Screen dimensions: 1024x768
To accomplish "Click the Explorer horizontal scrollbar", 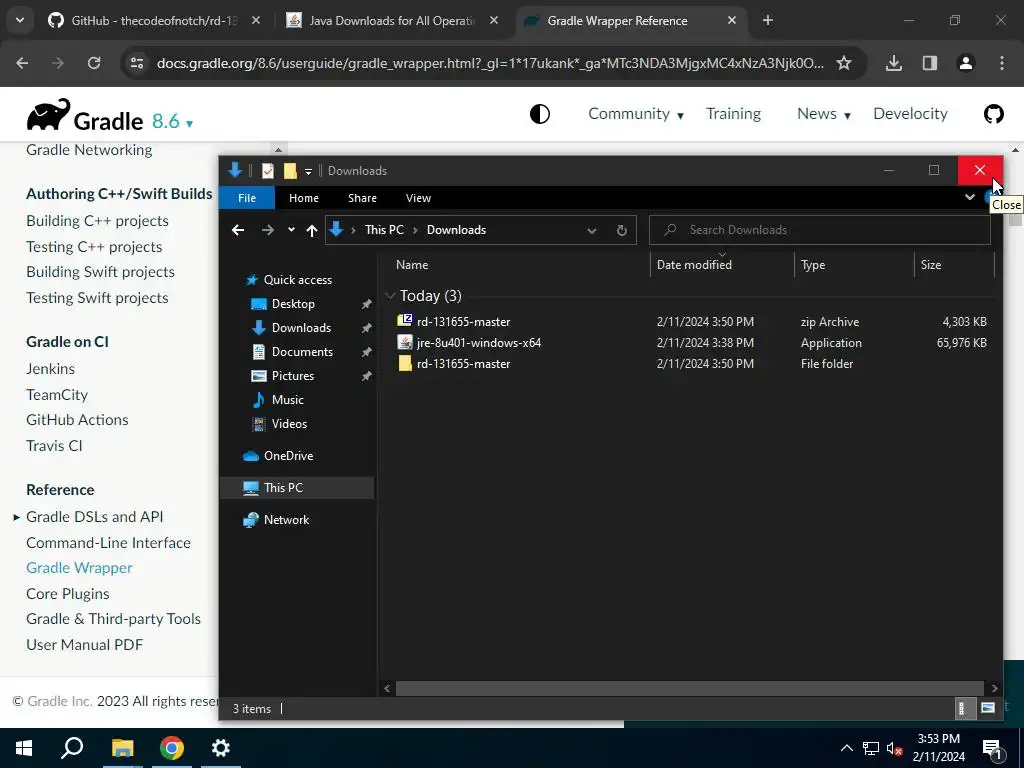I will pos(689,688).
